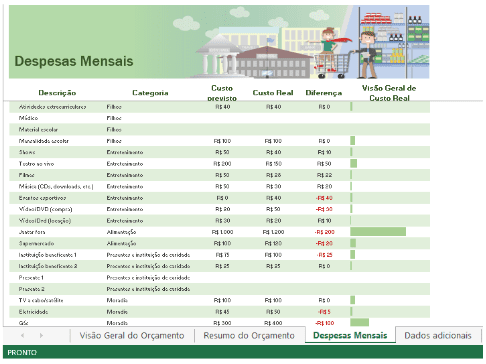Click the Instituição beneficente 2 cell
The width and height of the screenshot is (486, 364).
point(48,266)
